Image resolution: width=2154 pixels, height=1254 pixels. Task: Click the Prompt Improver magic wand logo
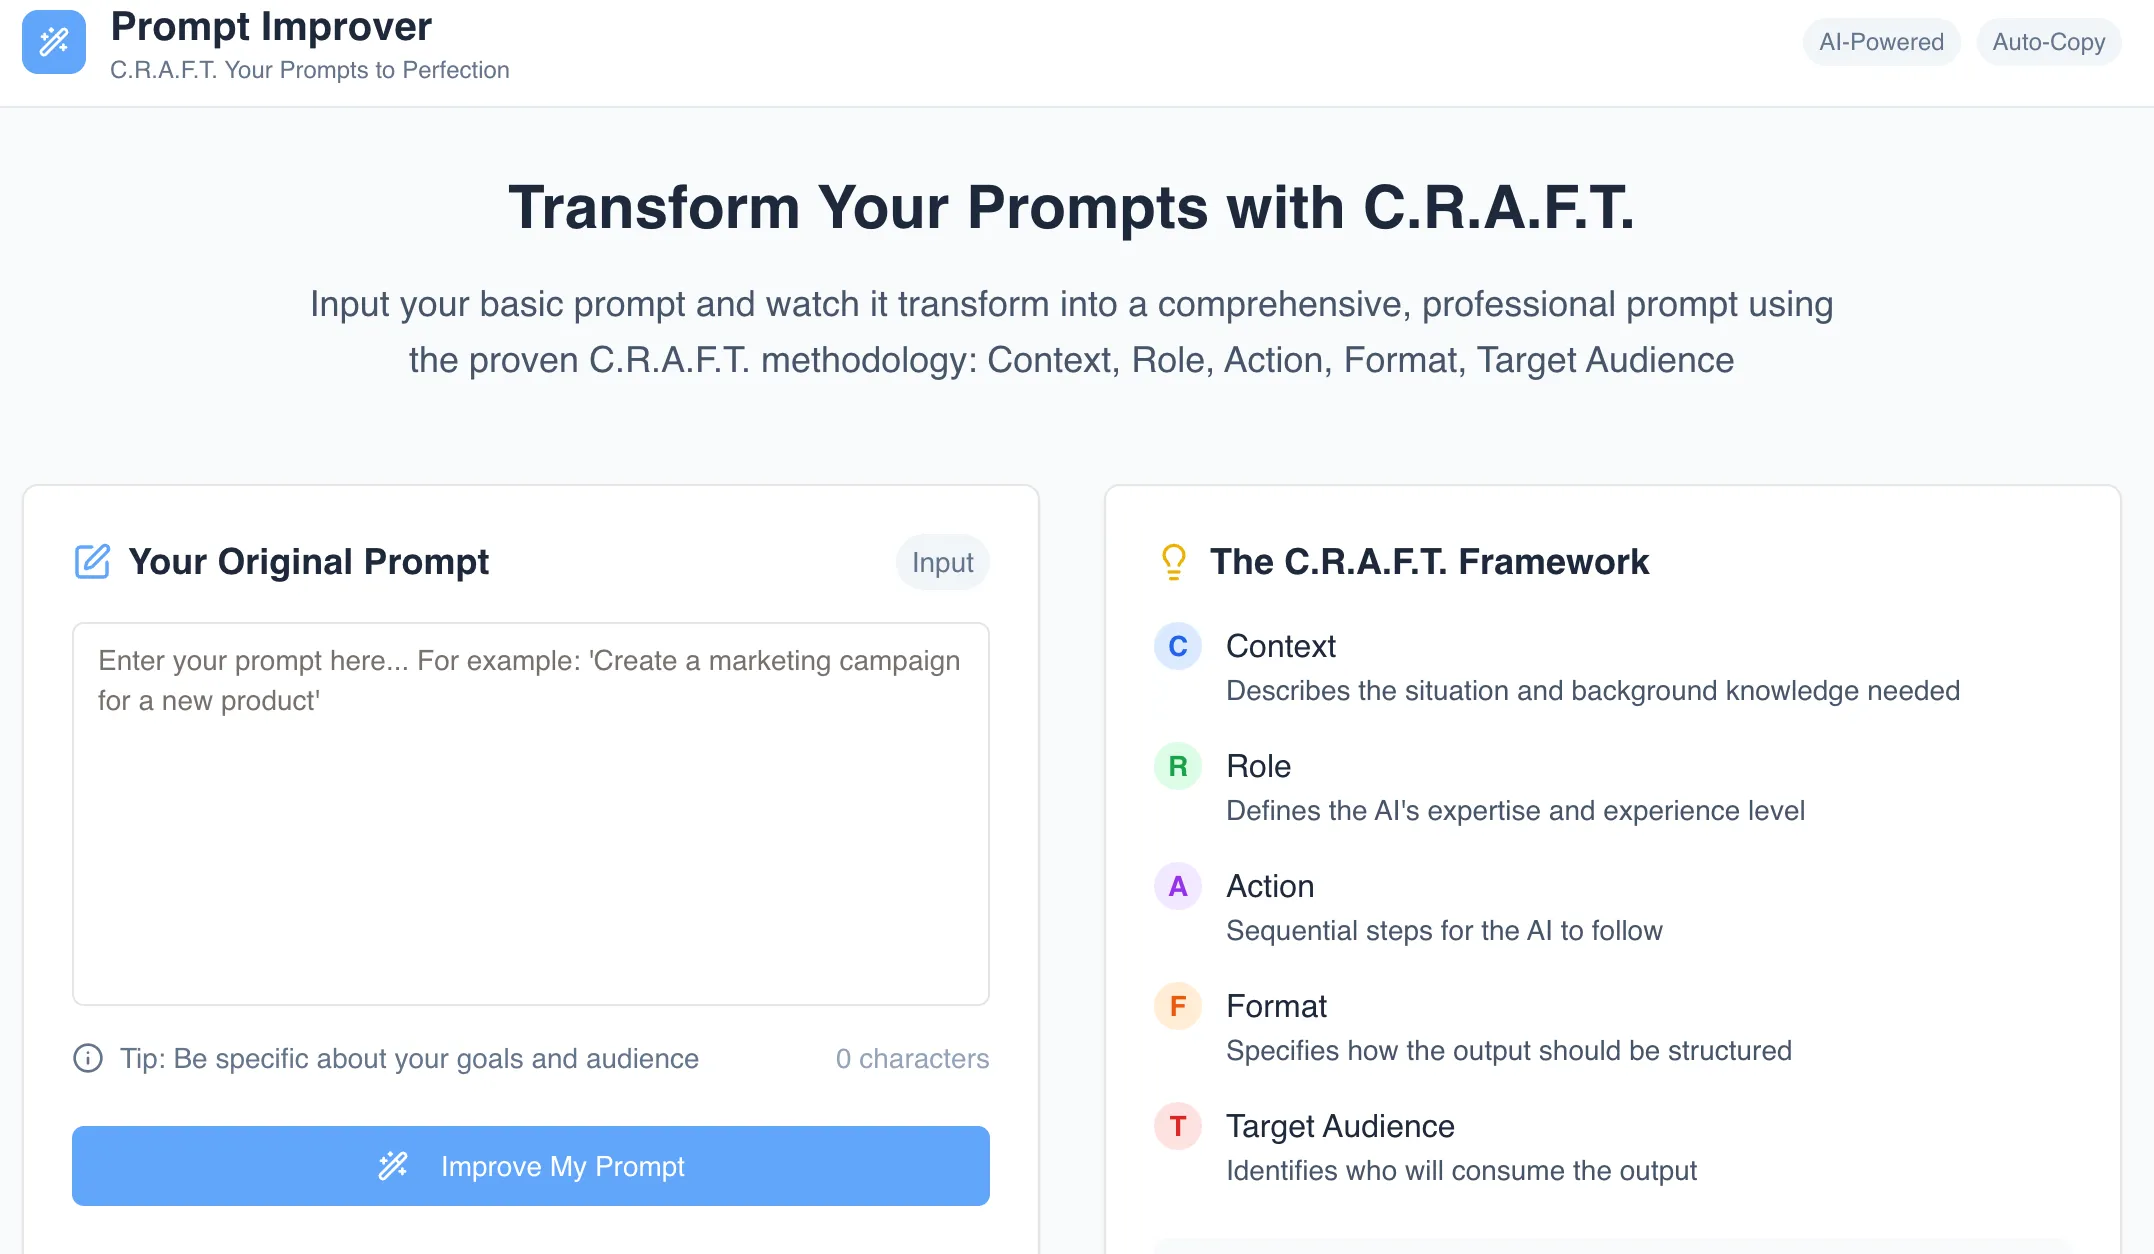pyautogui.click(x=54, y=42)
